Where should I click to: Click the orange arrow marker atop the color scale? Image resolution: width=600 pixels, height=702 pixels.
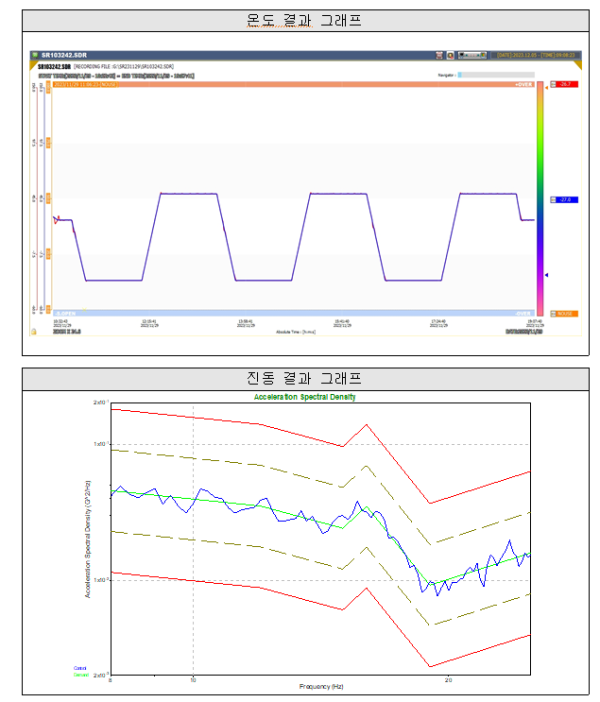tap(546, 88)
